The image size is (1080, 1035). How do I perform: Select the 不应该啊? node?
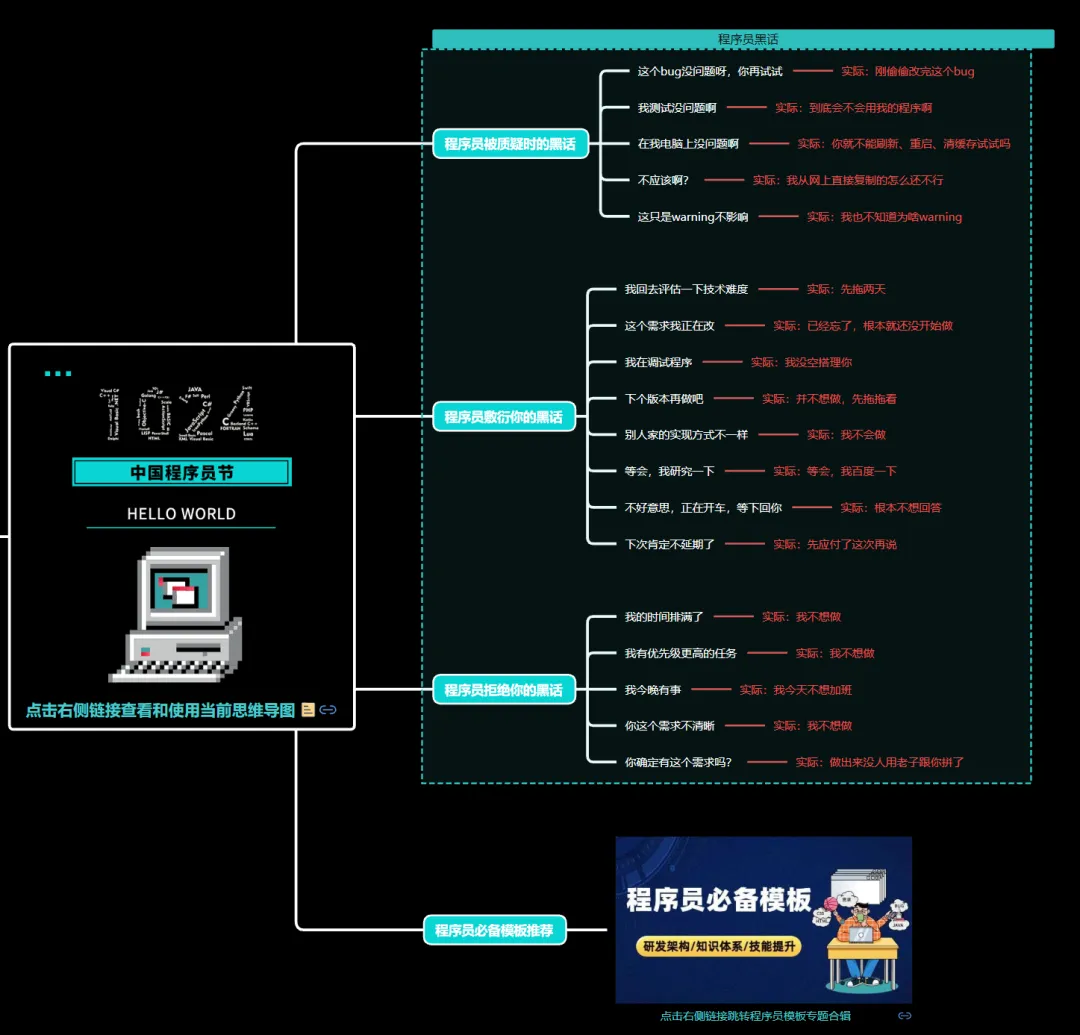[663, 180]
